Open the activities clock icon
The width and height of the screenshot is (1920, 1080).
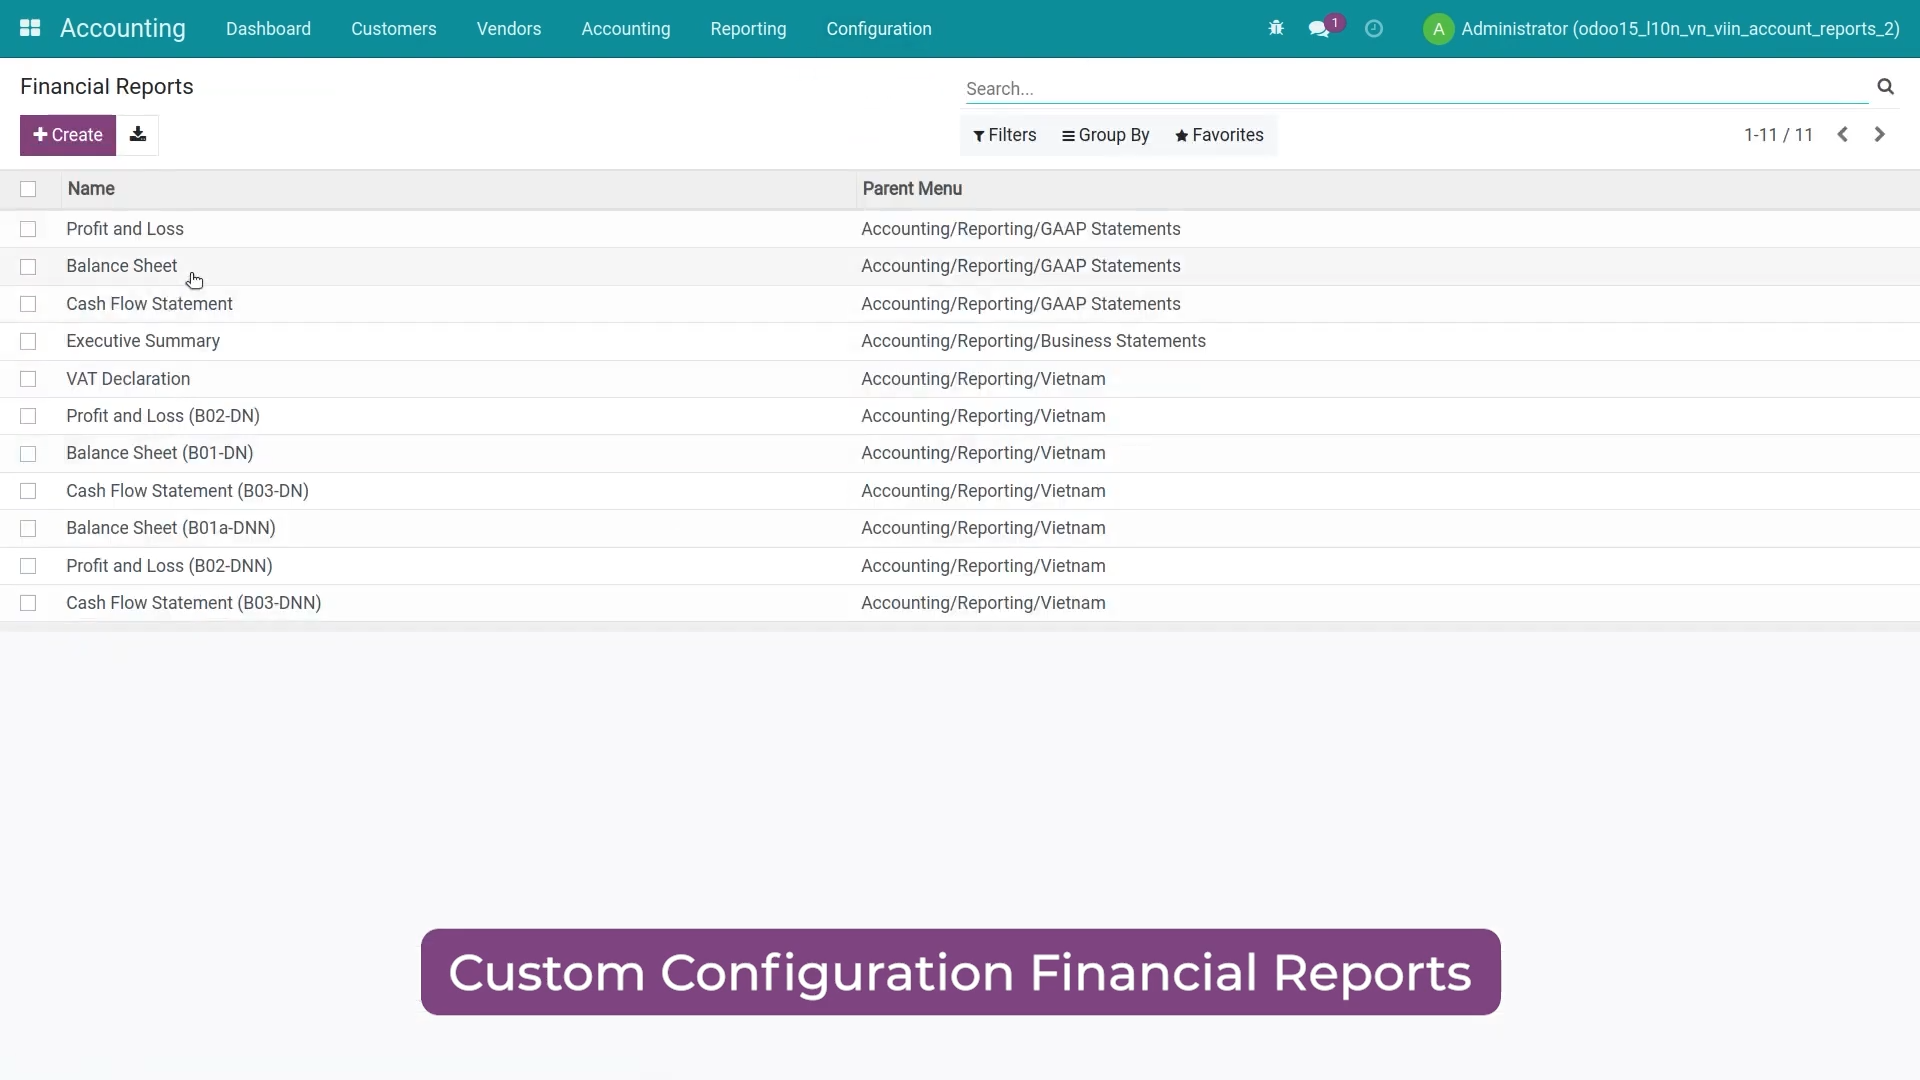click(1374, 29)
